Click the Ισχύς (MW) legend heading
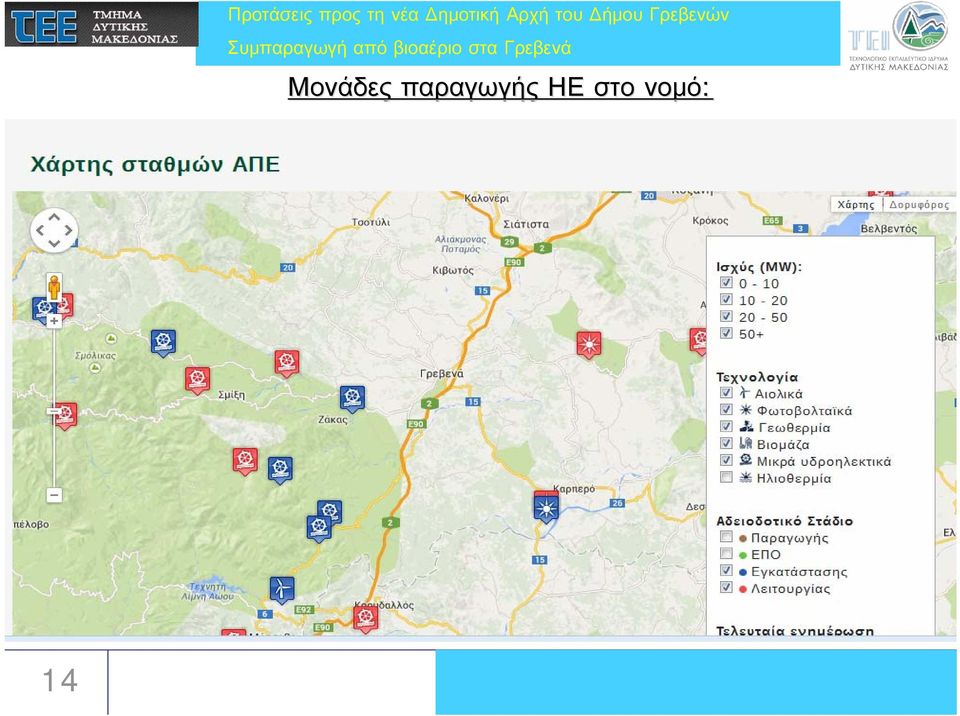This screenshot has width=960, height=716. point(759,267)
